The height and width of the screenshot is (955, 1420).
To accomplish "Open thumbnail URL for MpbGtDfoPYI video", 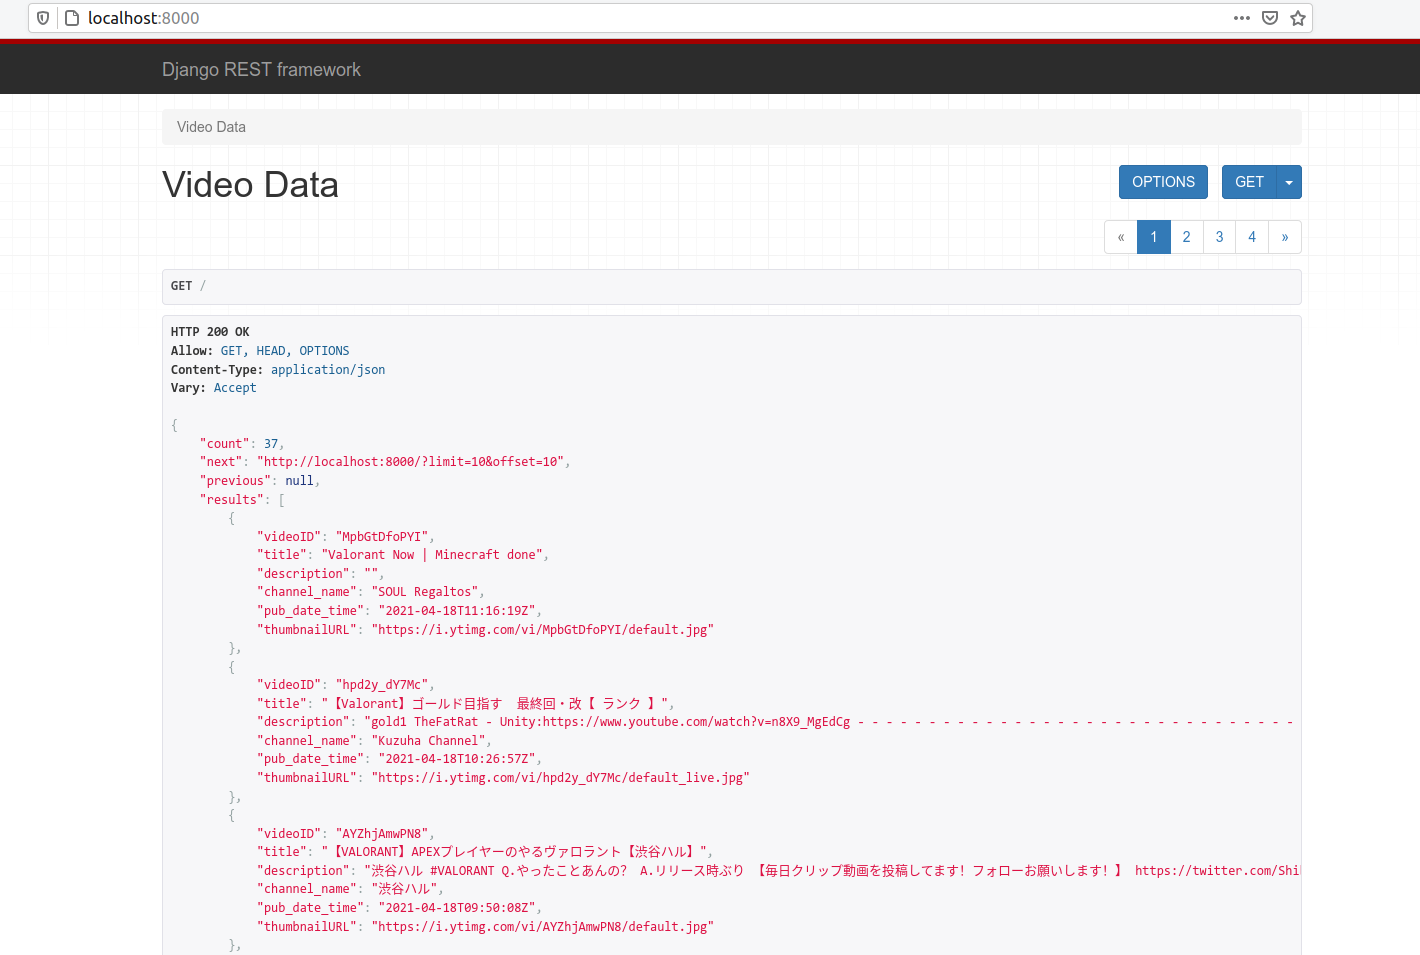I will click(x=542, y=630).
